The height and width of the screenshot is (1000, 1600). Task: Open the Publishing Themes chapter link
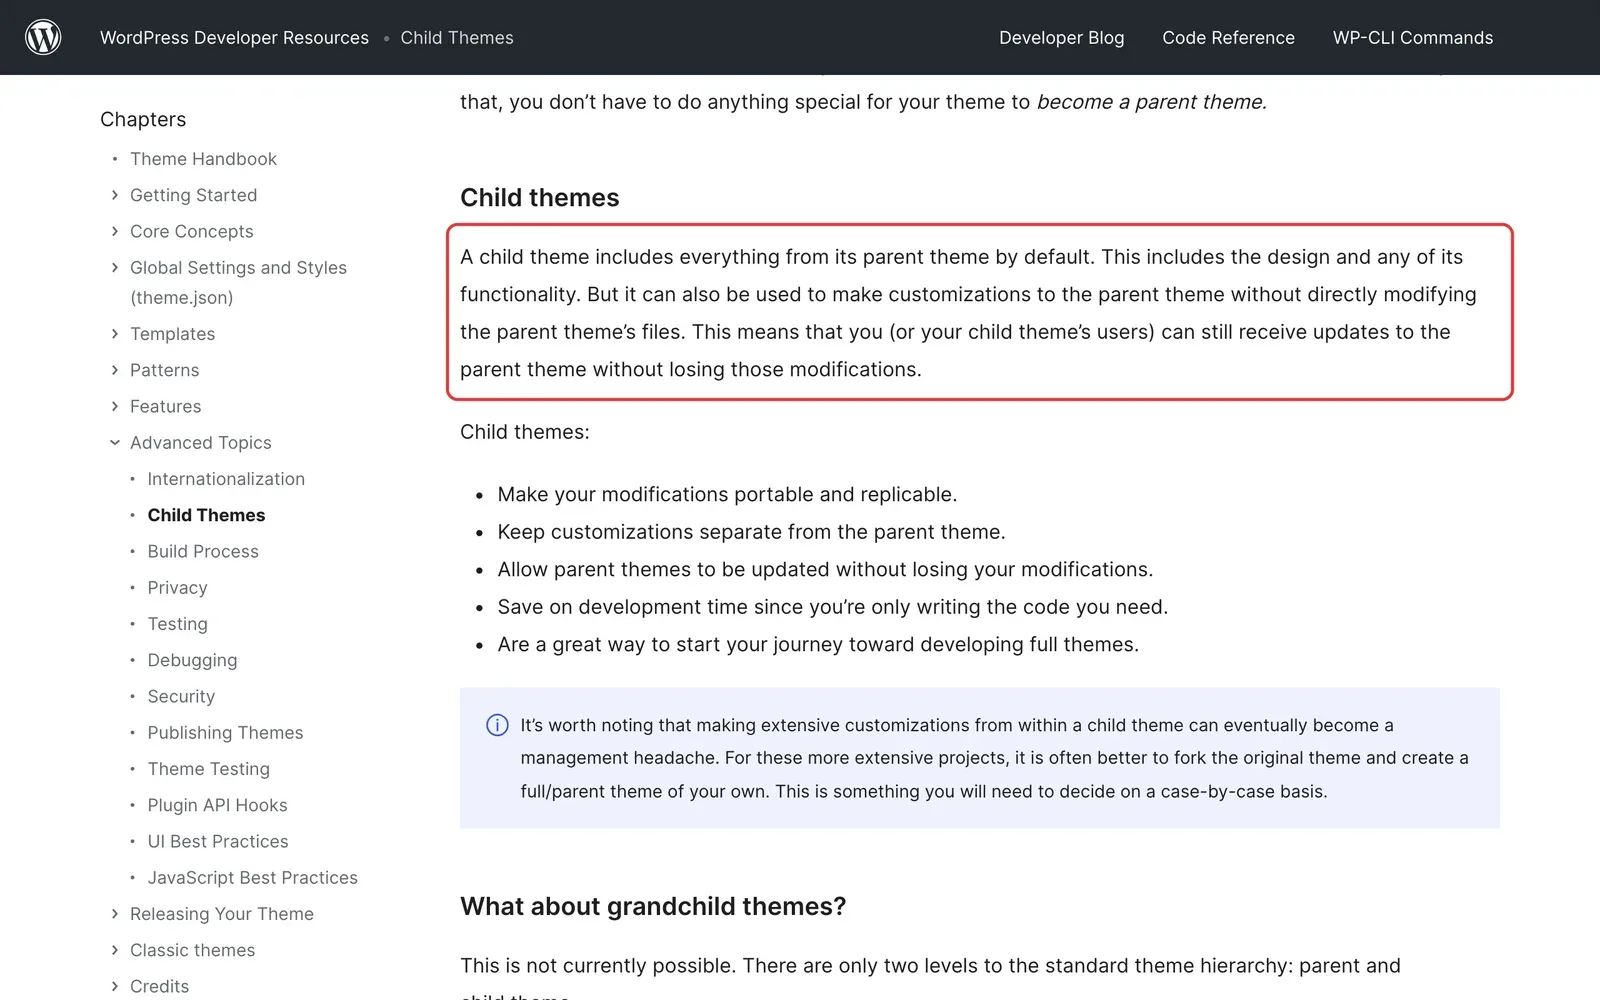point(225,733)
